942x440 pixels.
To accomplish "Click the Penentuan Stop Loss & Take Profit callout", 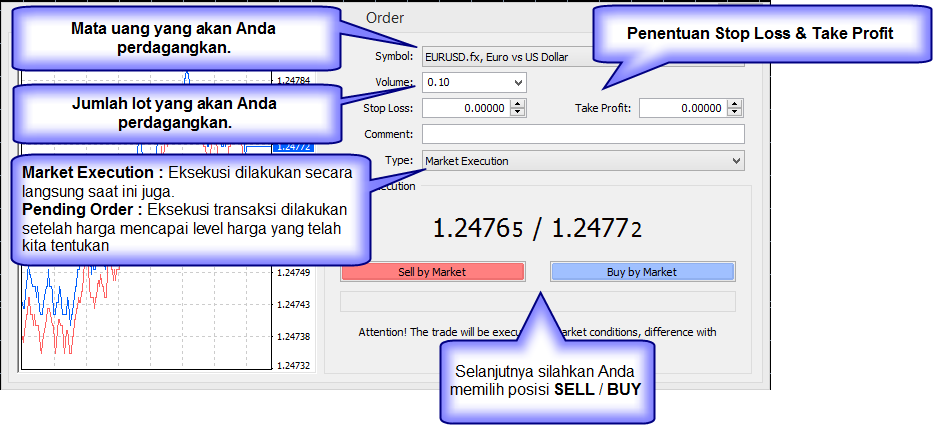I will [x=760, y=34].
